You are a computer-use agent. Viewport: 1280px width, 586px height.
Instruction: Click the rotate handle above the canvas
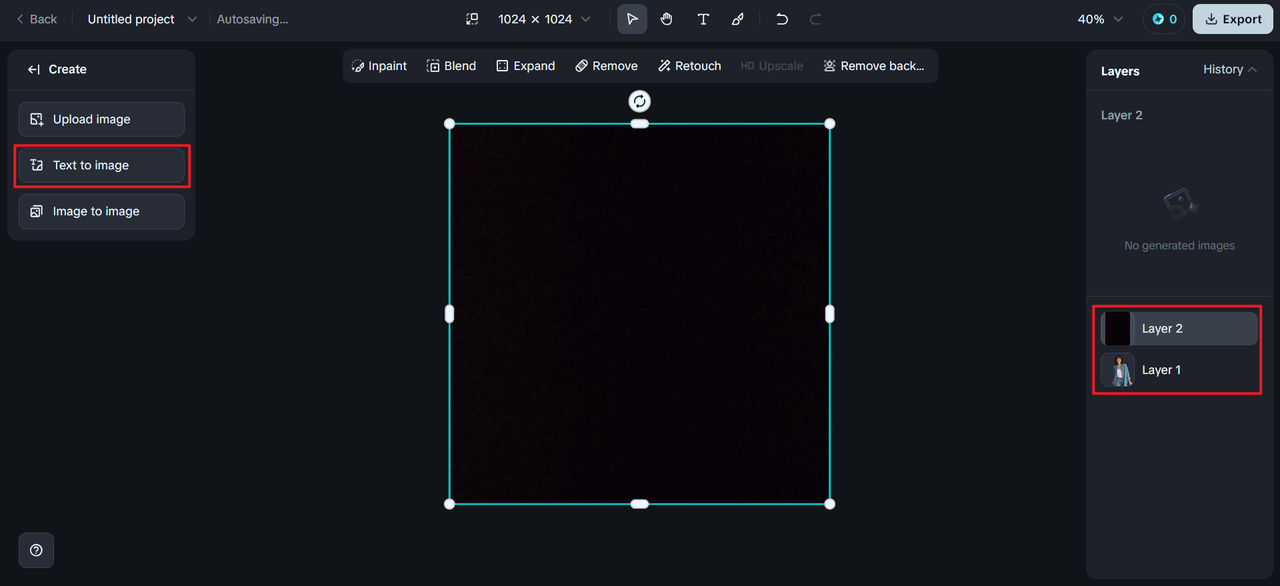coord(639,101)
